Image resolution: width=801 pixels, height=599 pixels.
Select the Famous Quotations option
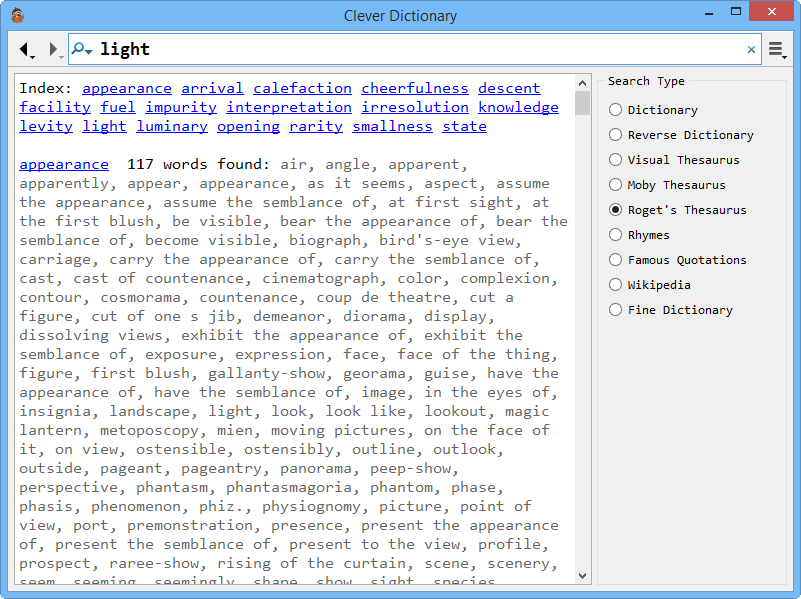pyautogui.click(x=678, y=260)
